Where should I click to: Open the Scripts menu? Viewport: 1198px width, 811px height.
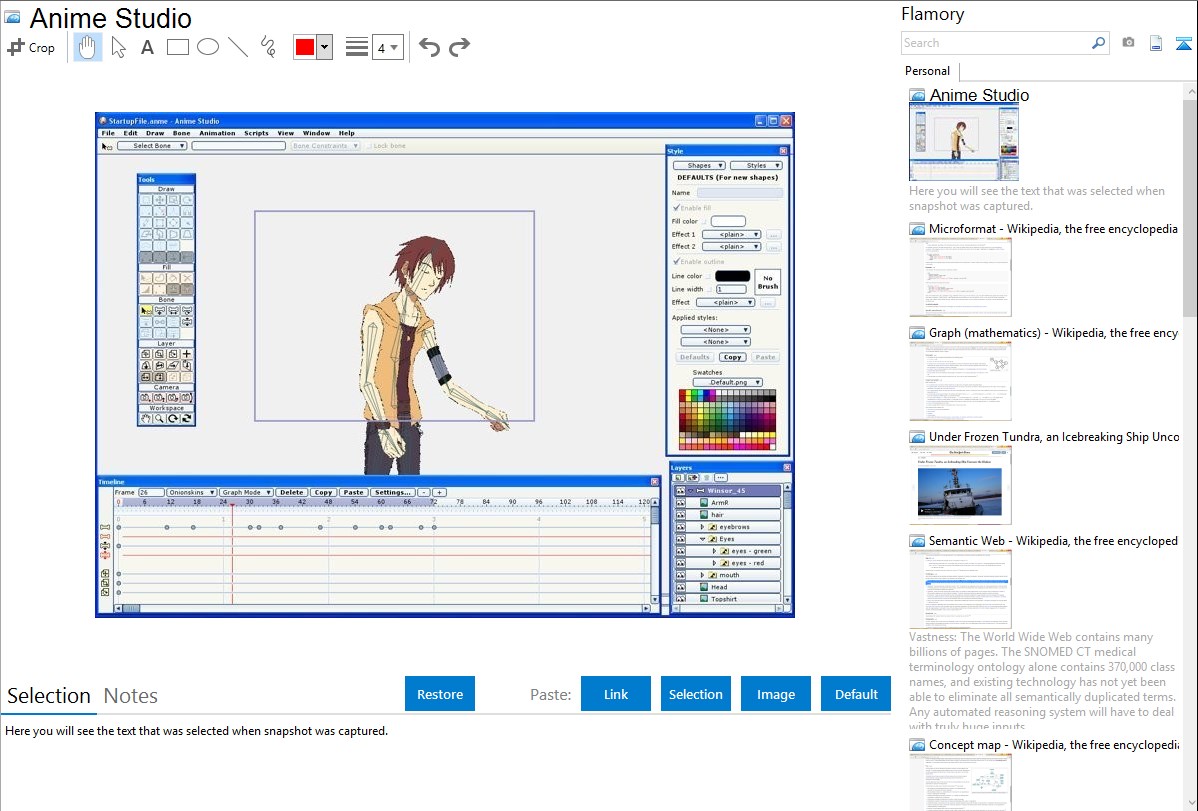click(x=257, y=133)
